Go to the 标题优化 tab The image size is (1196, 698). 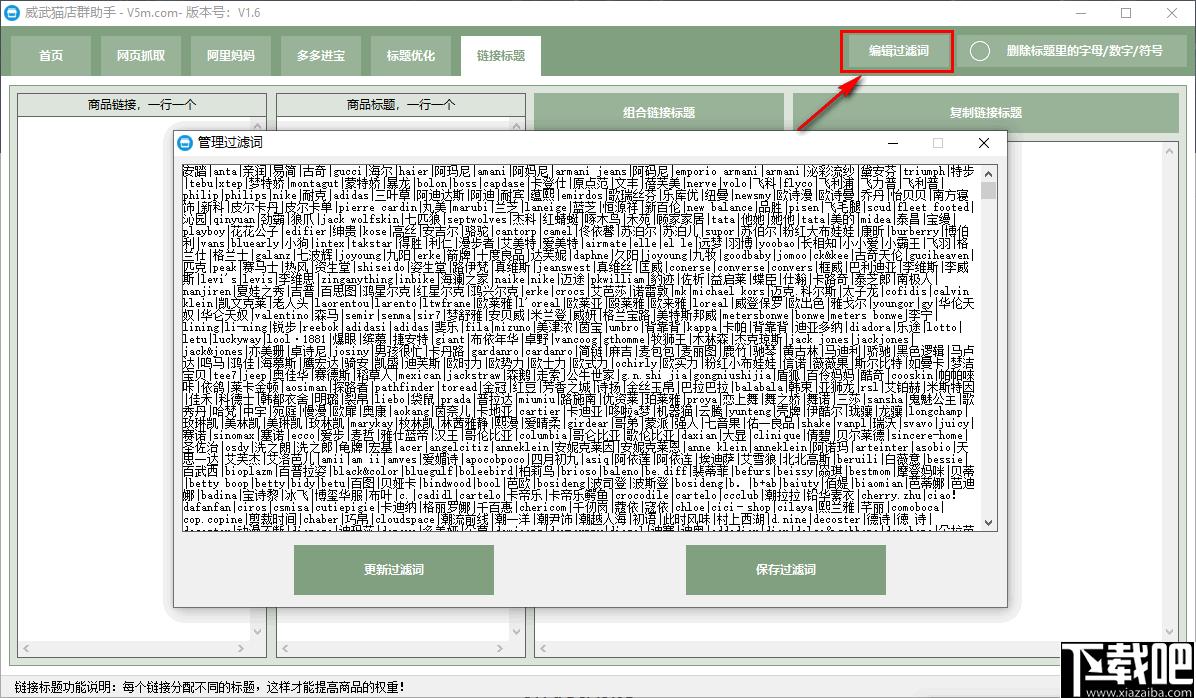tap(410, 56)
